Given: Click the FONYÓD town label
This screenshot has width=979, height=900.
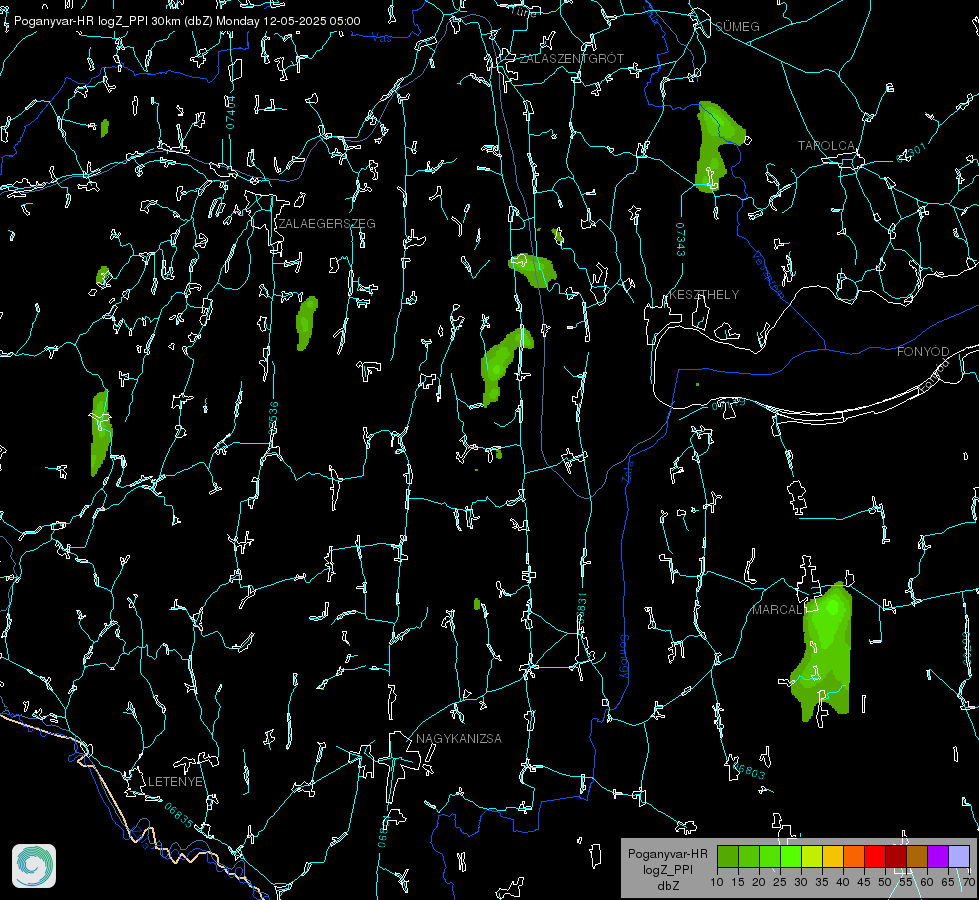Looking at the screenshot, I should click(x=923, y=352).
